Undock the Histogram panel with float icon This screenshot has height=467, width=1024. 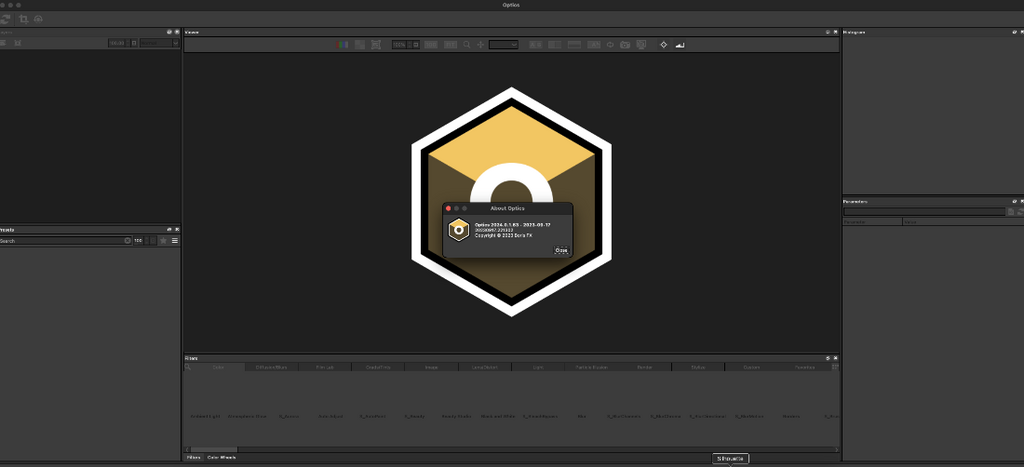[x=1014, y=31]
